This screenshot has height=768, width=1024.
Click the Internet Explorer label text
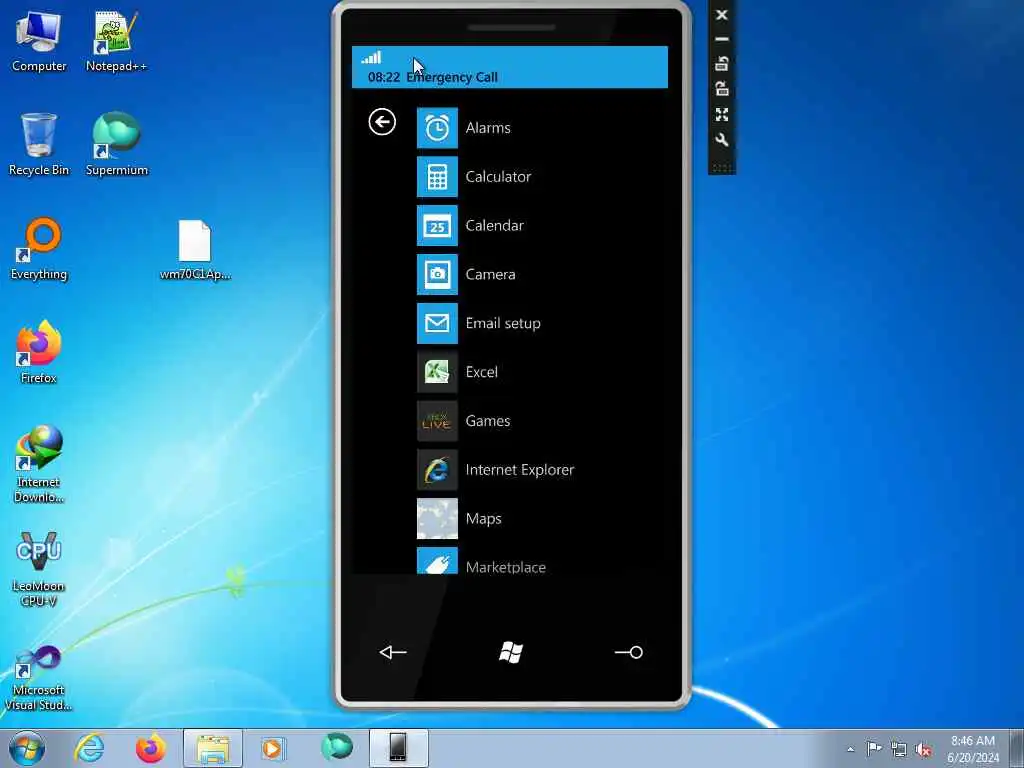pos(520,470)
